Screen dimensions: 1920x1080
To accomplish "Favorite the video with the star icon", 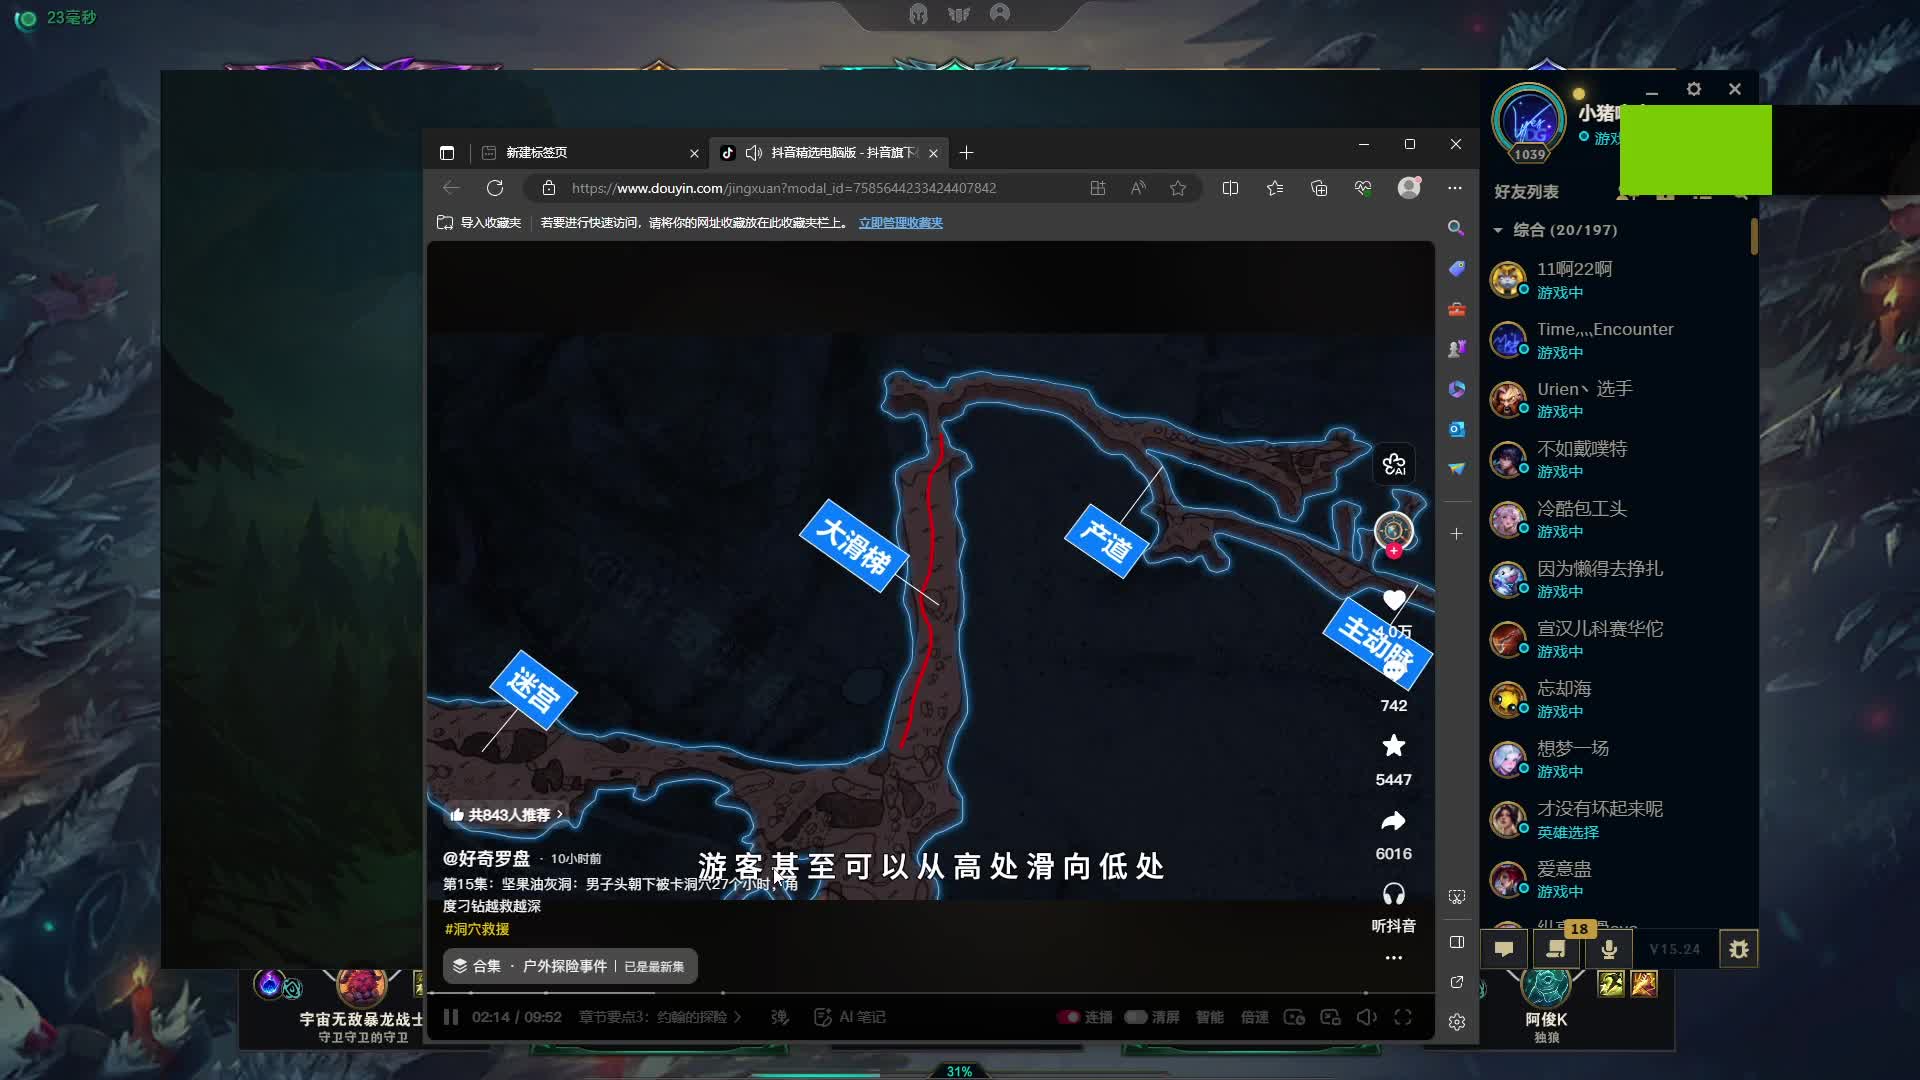I will [1393, 746].
